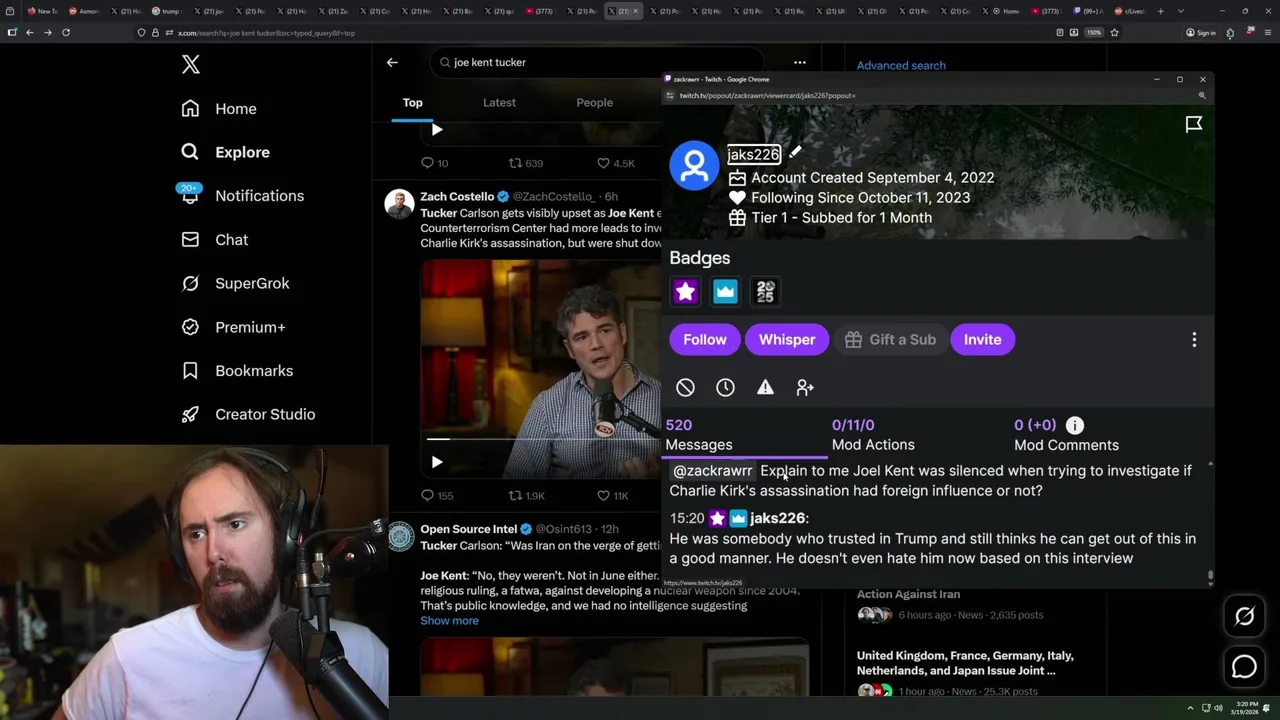The height and width of the screenshot is (720, 1280).
Task: Click the Bookmarks ribbon icon
Action: click(190, 371)
